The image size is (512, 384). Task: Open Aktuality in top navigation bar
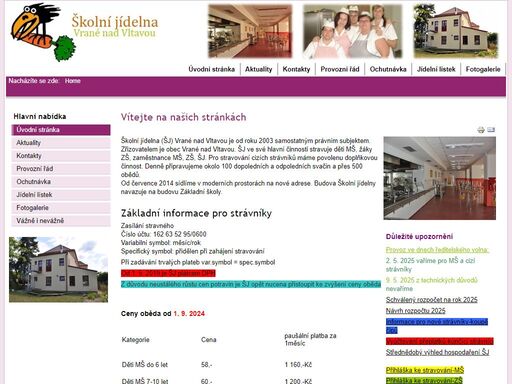259,69
